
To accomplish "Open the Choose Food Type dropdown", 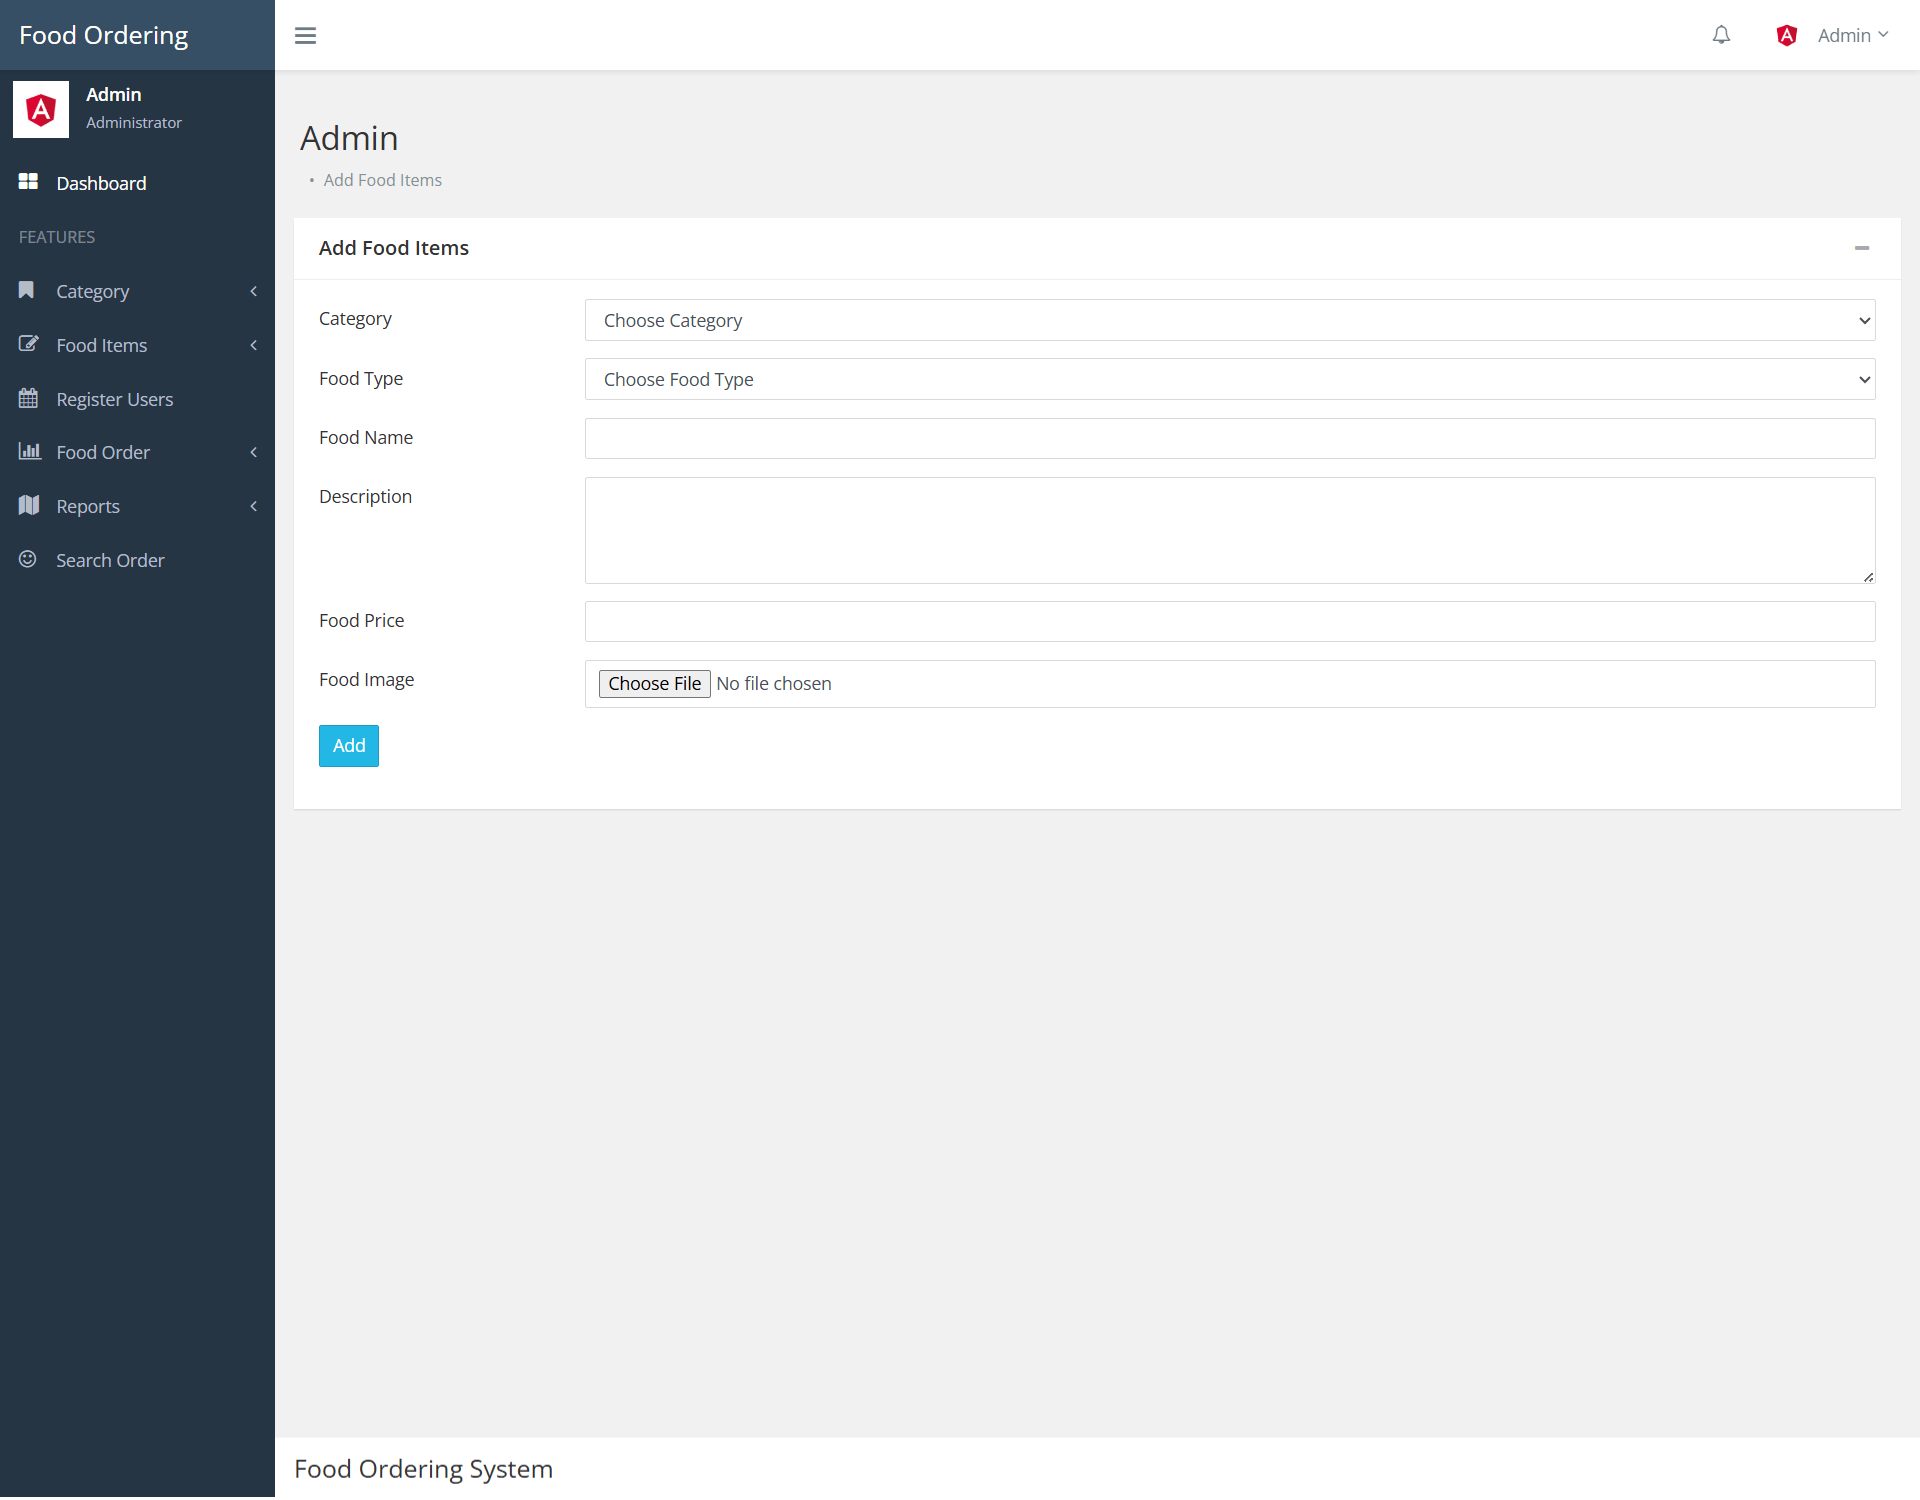I will (x=1230, y=379).
